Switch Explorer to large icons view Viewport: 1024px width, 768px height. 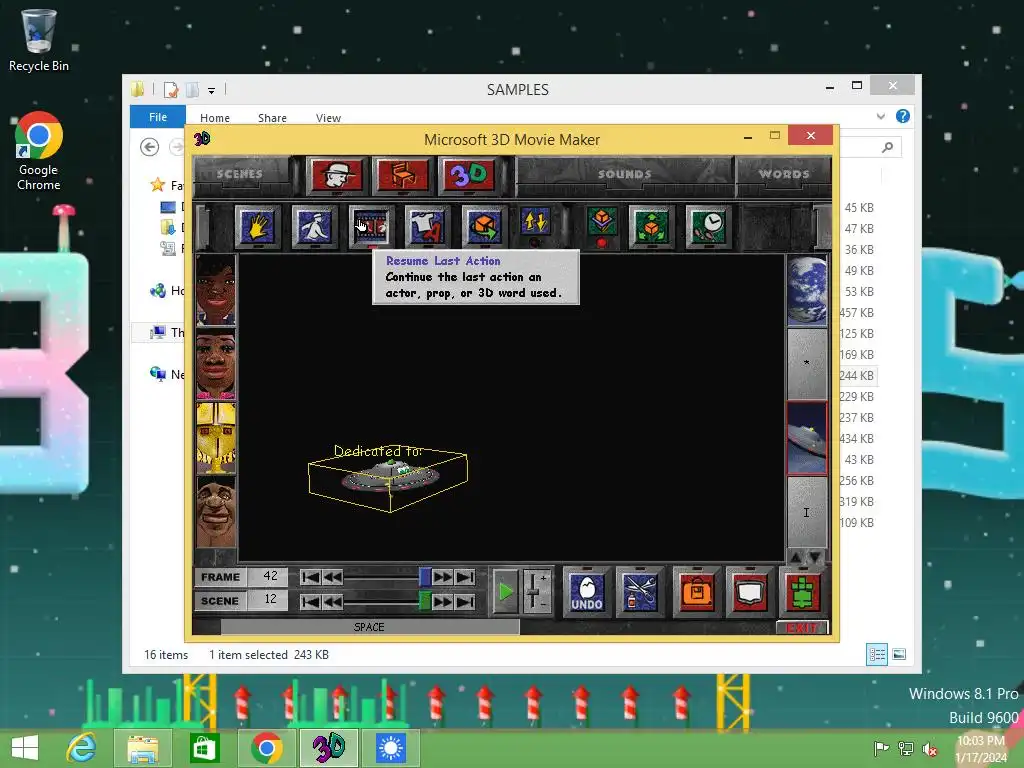pyautogui.click(x=899, y=654)
